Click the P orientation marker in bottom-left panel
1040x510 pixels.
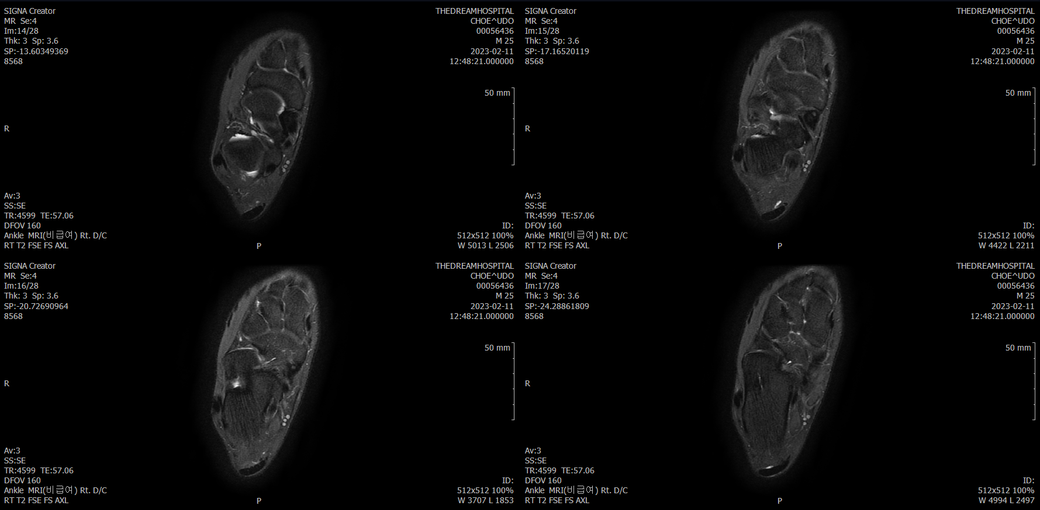pyautogui.click(x=259, y=500)
